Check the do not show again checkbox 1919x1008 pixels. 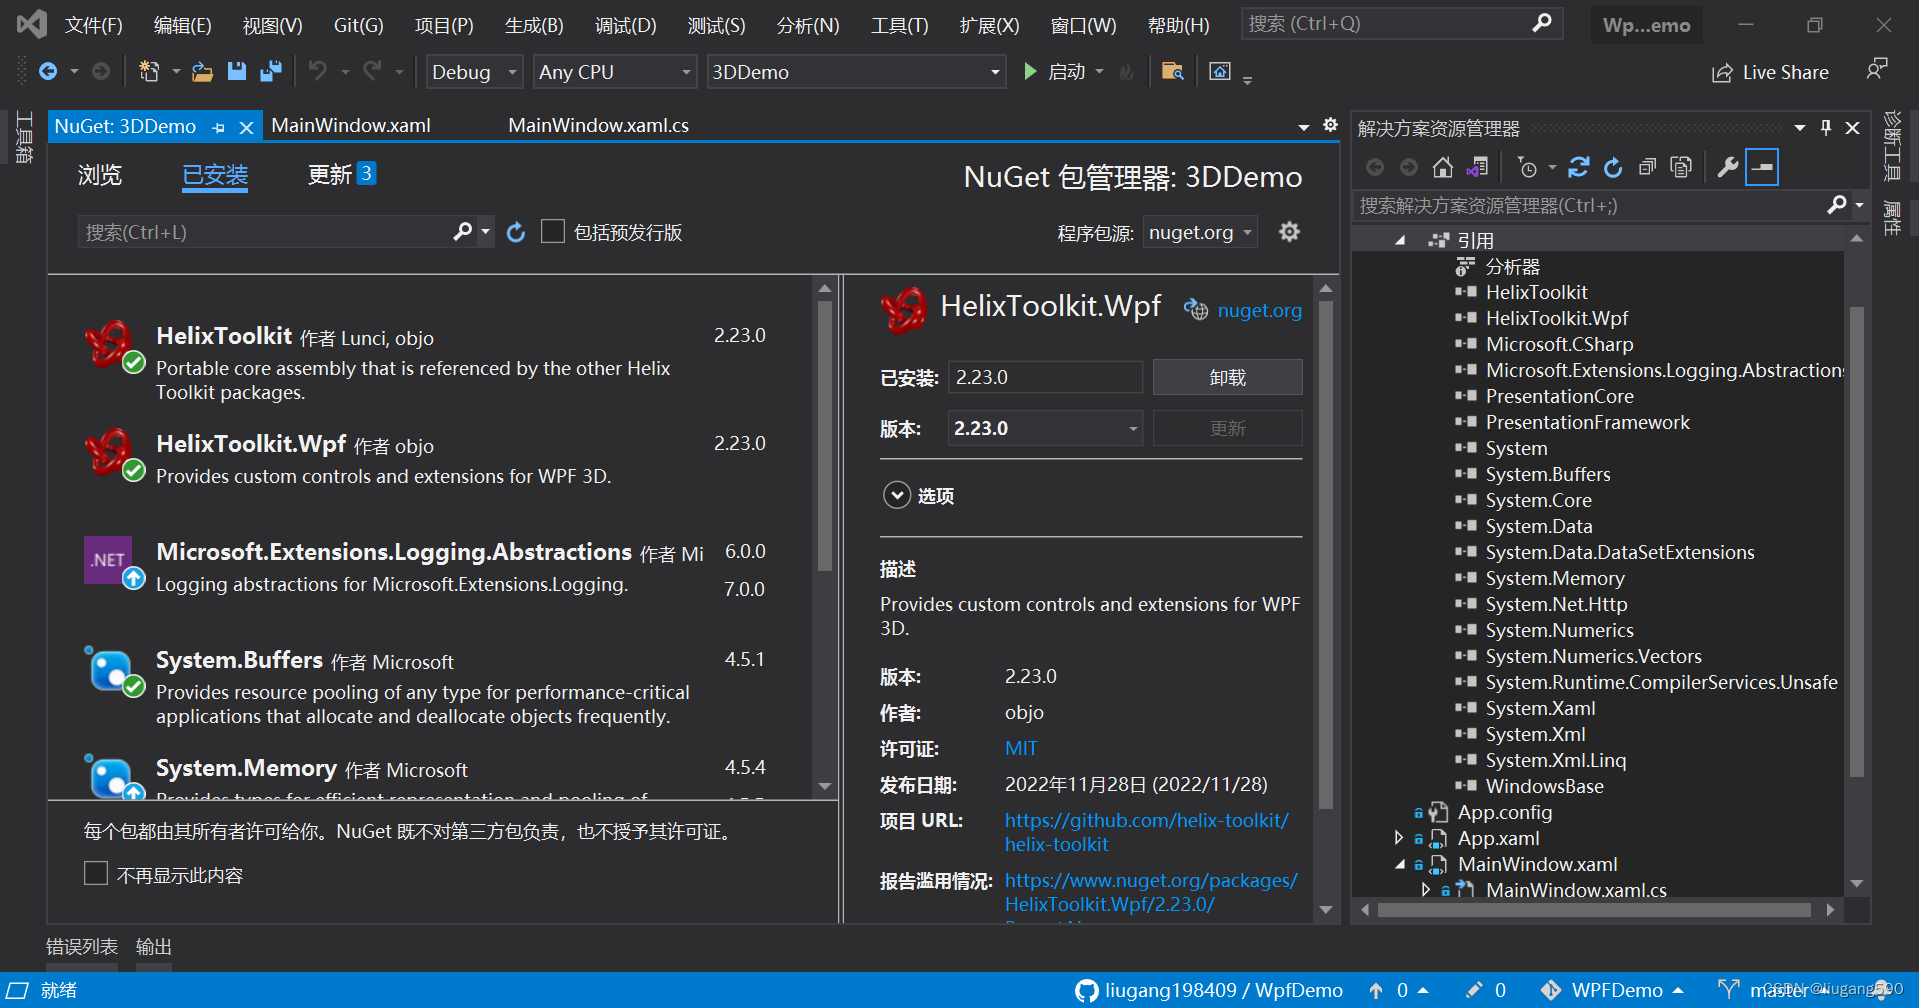click(96, 873)
